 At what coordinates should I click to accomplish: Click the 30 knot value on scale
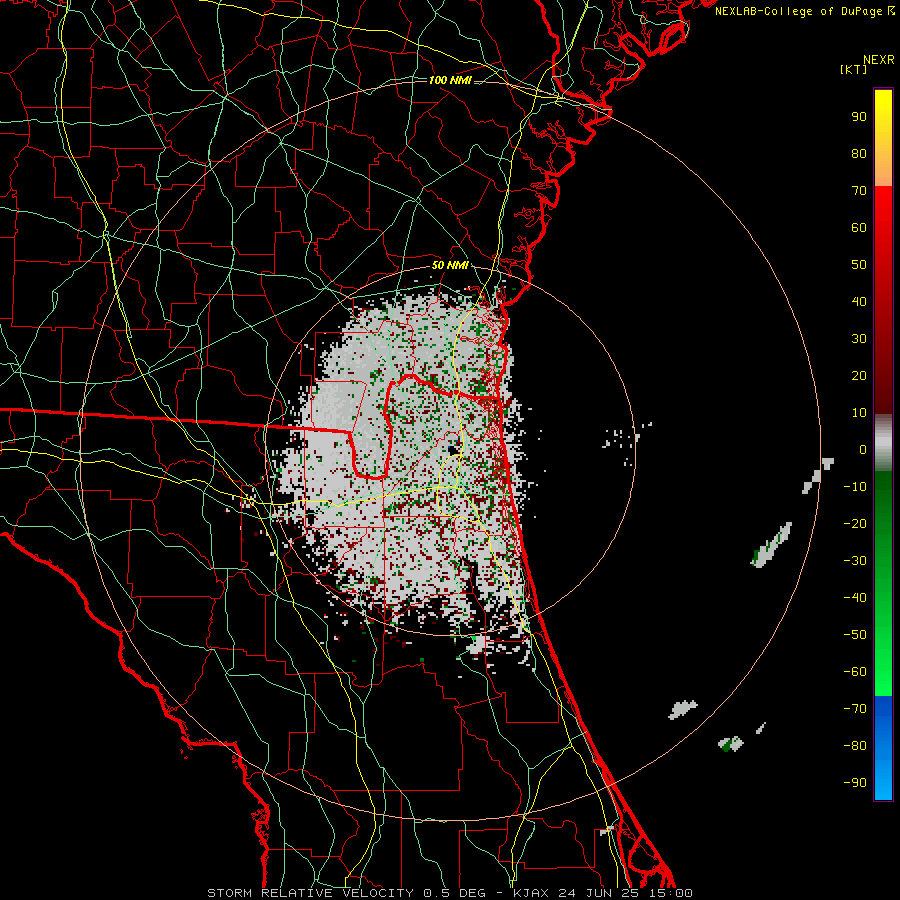(x=859, y=339)
